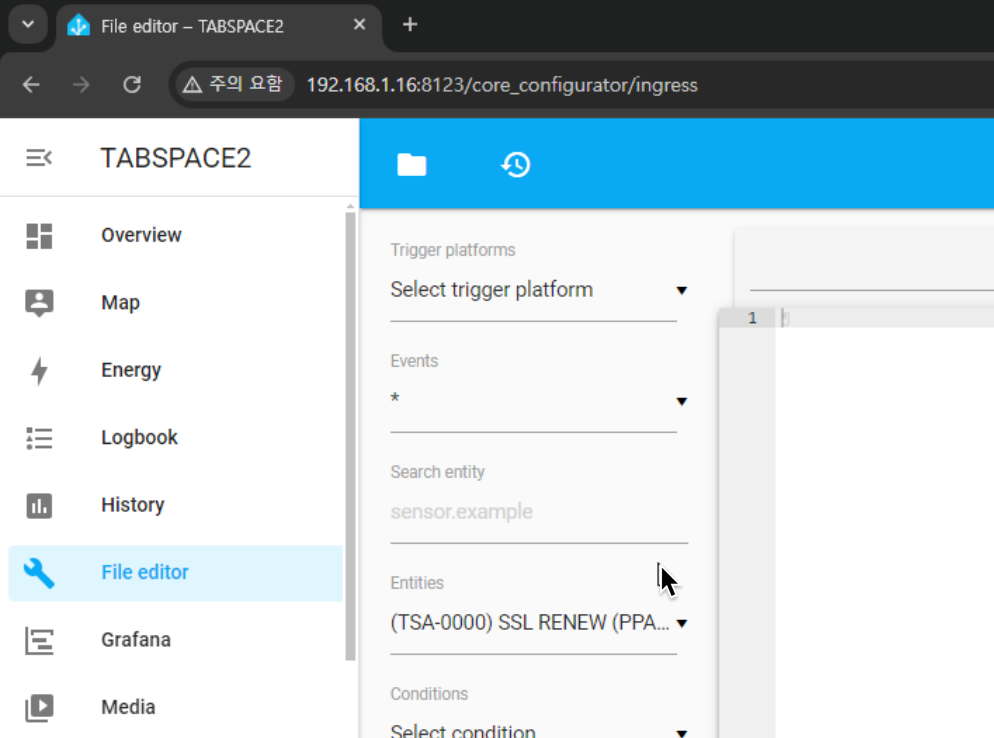Click the Search entity input field
Screen dimensions: 994x738
(x=539, y=512)
